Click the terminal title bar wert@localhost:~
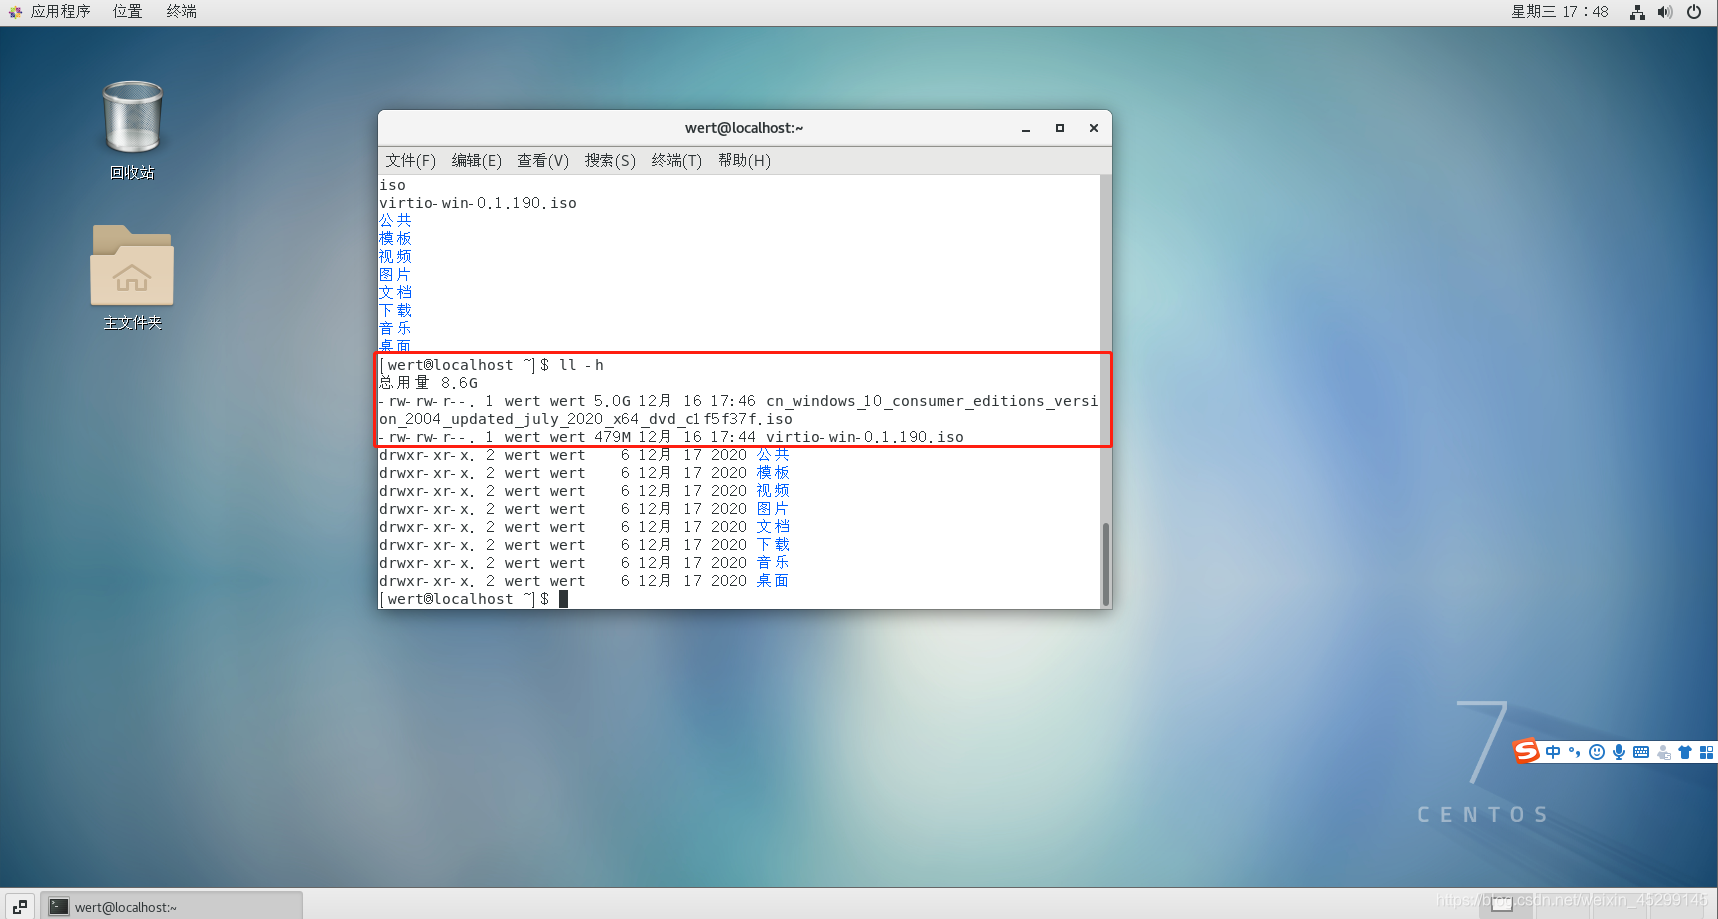Screen dimensions: 1718x919 pyautogui.click(x=744, y=128)
